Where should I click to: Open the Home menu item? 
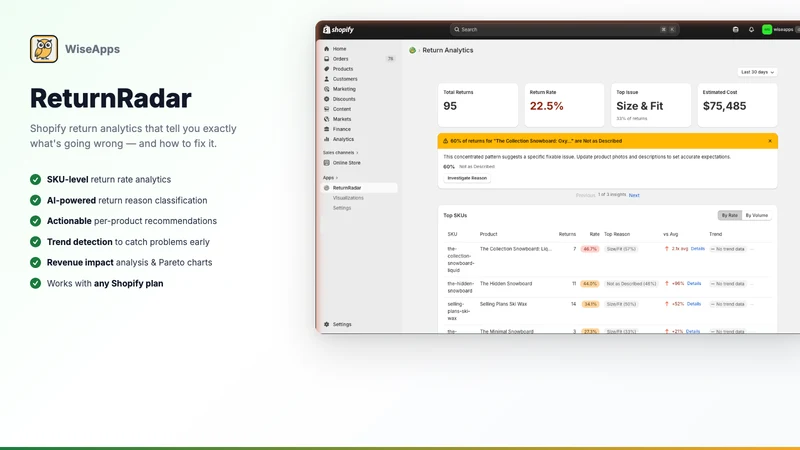[x=339, y=49]
